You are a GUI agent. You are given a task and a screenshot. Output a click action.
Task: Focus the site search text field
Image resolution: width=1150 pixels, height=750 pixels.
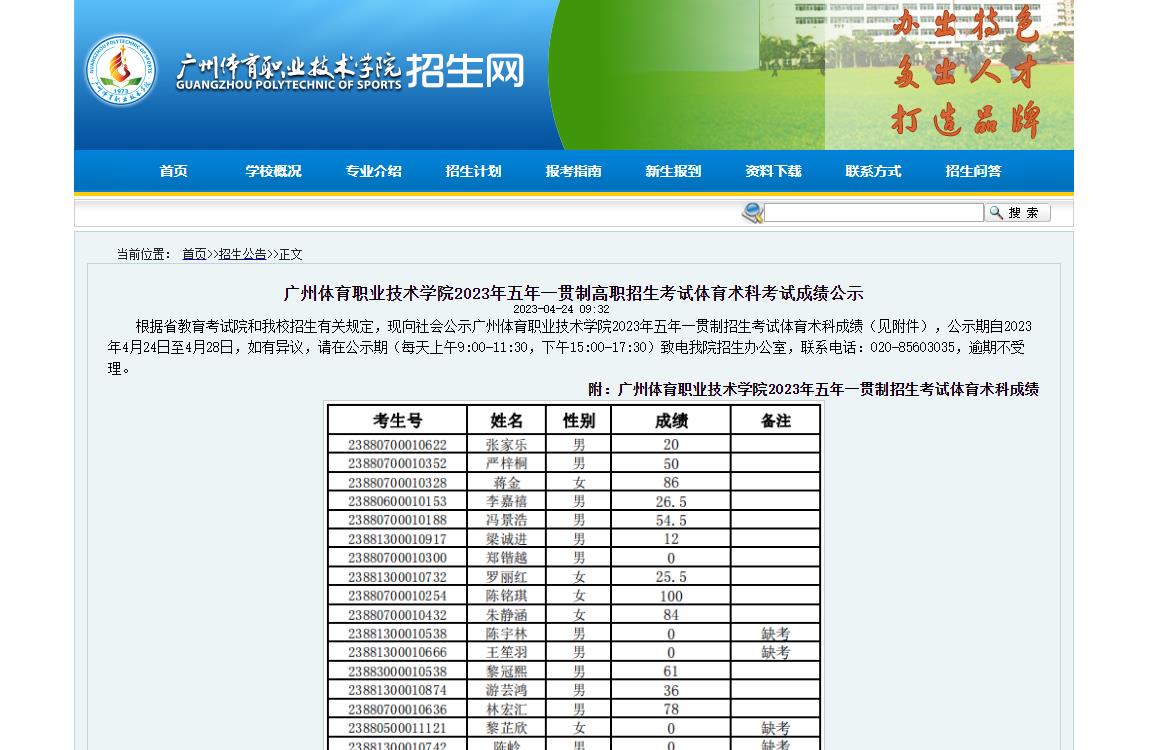[874, 213]
